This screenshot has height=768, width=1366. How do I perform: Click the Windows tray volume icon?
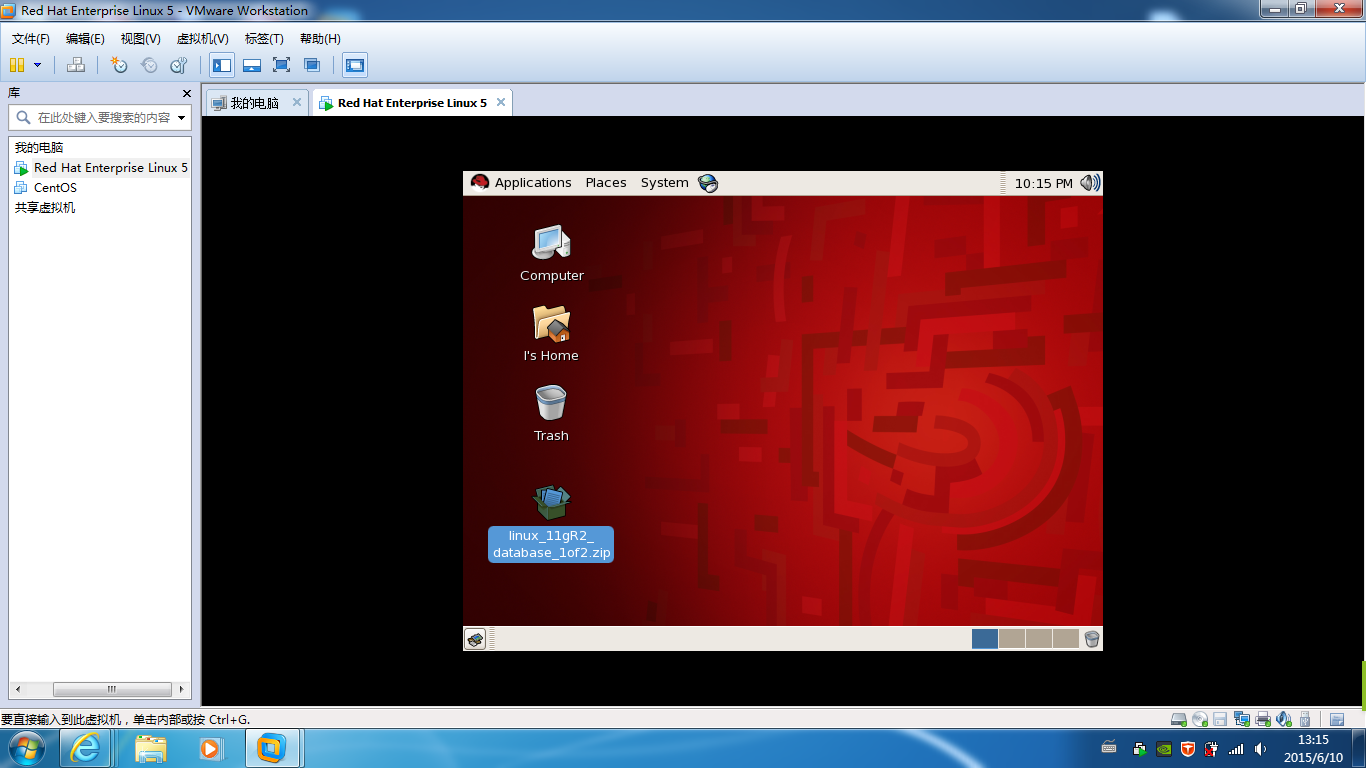(1260, 748)
